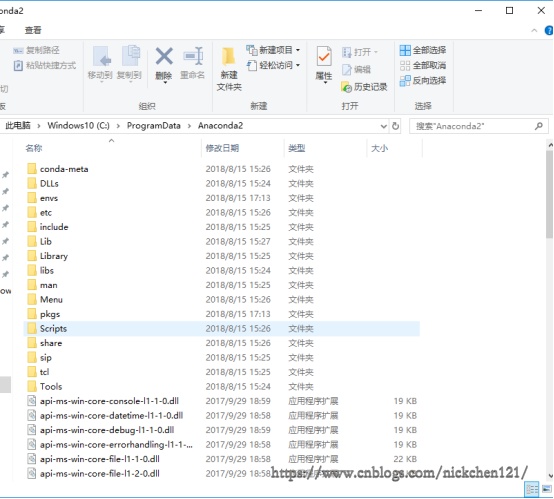This screenshot has height=499, width=554.
Task: Click Select none (全部取消)
Action: (x=423, y=65)
